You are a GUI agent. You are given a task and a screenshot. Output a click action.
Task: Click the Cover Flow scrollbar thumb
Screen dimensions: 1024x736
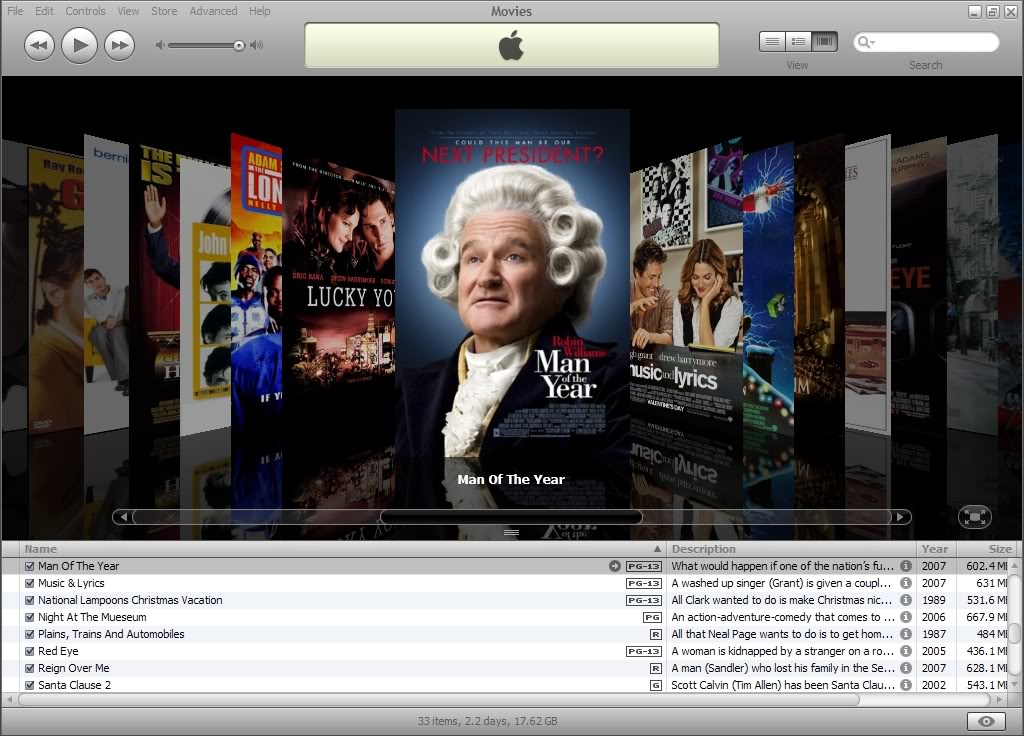[x=511, y=517]
